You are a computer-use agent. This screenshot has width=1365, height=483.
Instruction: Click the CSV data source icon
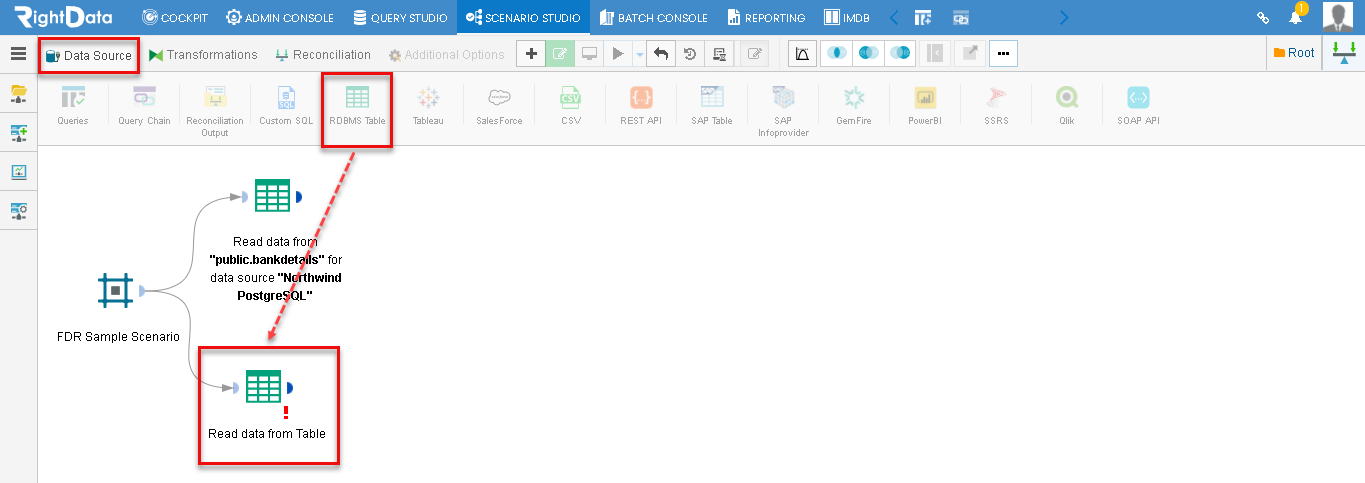[570, 98]
